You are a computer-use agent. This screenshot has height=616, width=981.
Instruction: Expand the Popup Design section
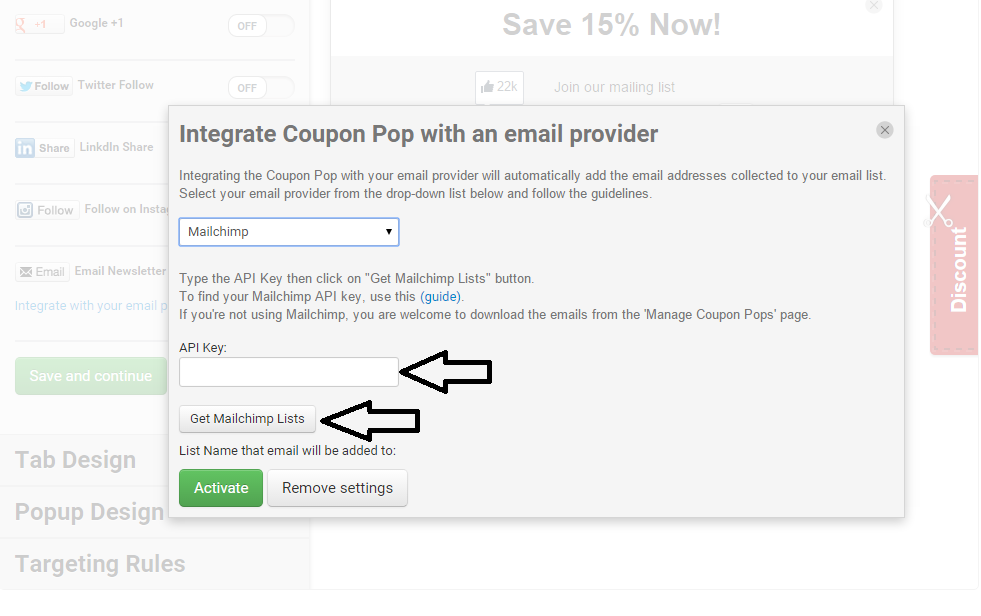(89, 513)
